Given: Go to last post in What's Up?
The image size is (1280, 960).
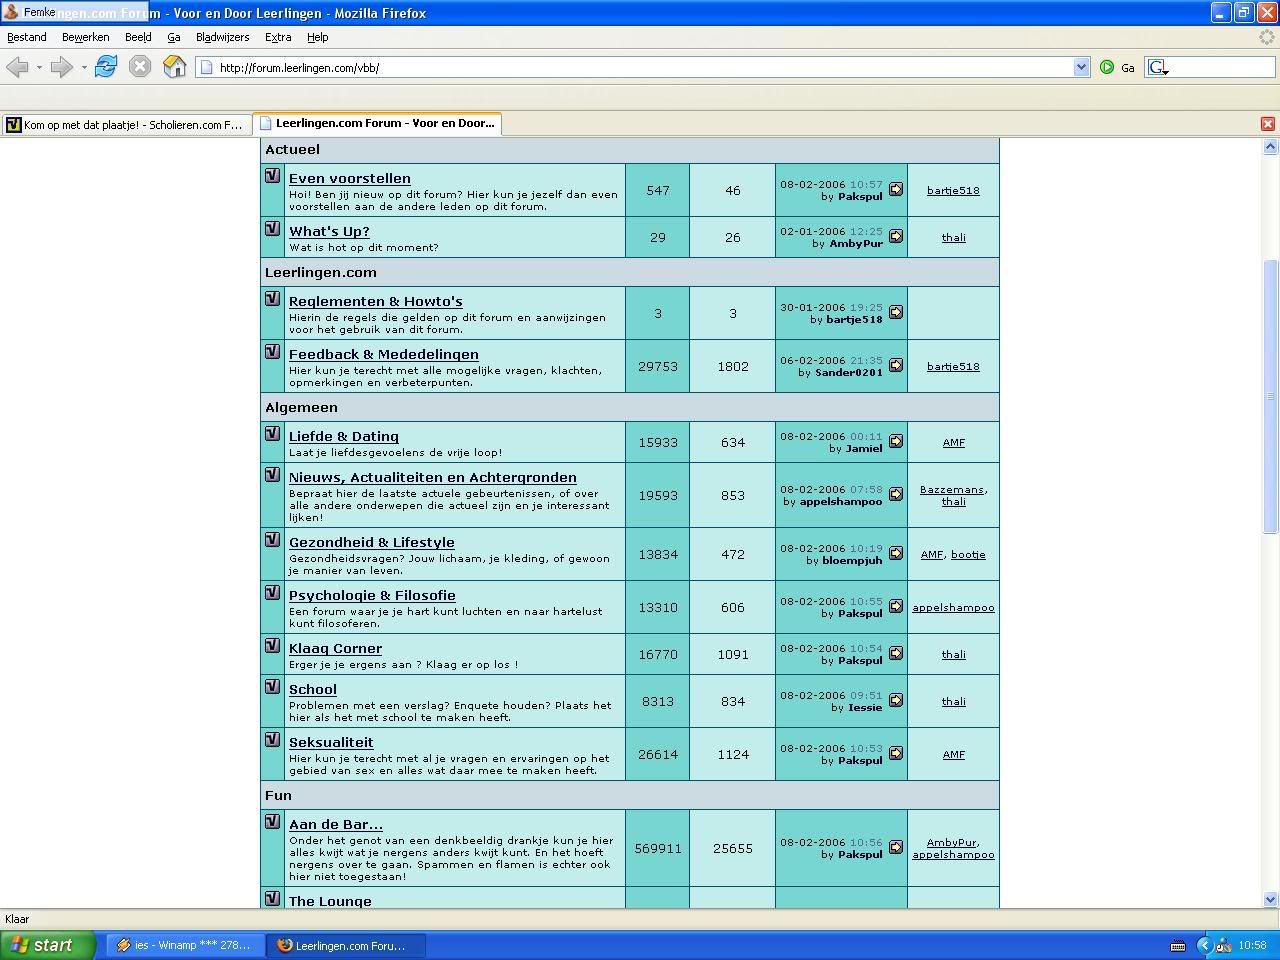Looking at the screenshot, I should pos(896,236).
